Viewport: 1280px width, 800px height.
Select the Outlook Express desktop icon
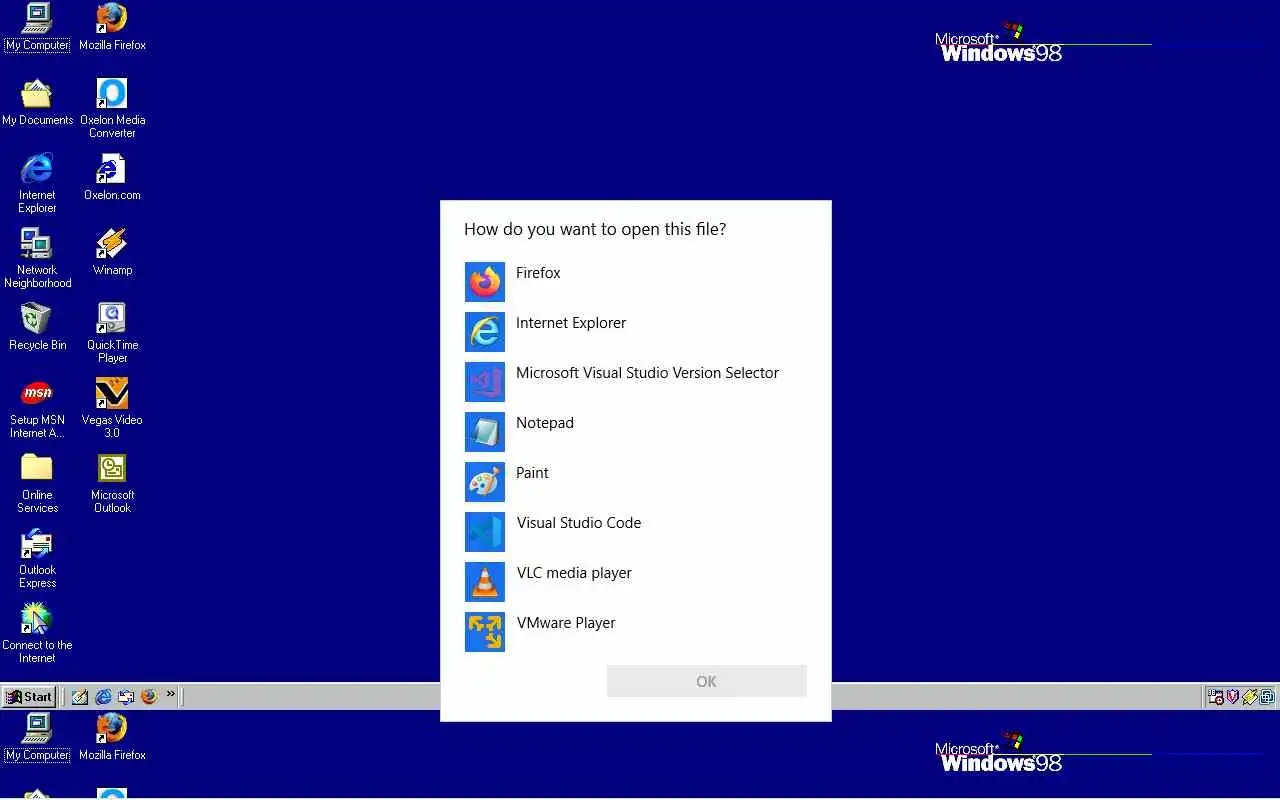pyautogui.click(x=37, y=558)
